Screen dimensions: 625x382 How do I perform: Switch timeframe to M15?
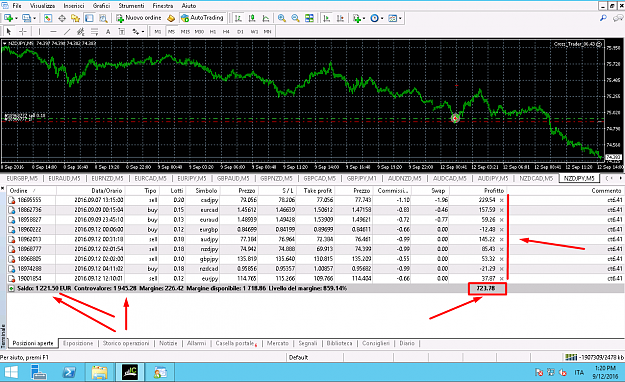185,32
